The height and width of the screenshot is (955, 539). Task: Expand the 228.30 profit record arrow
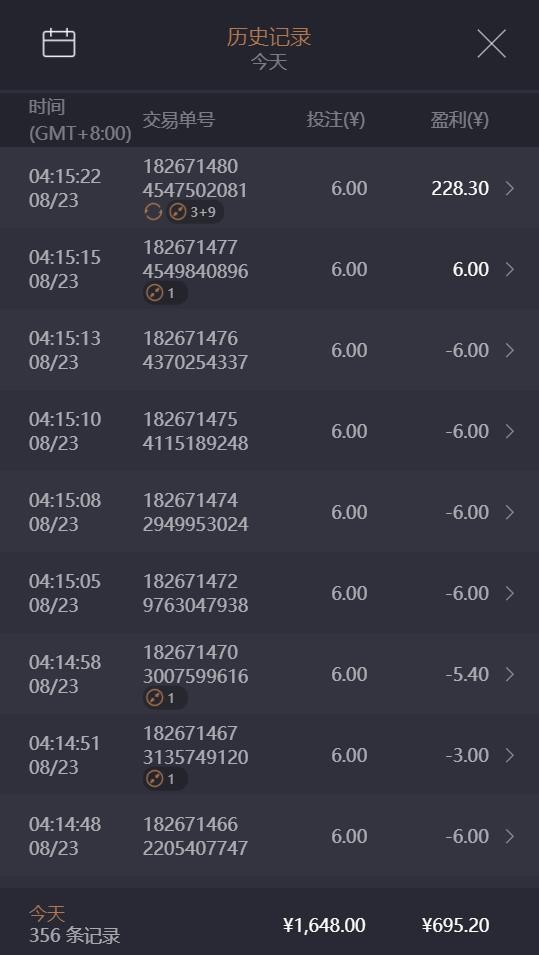click(x=510, y=189)
